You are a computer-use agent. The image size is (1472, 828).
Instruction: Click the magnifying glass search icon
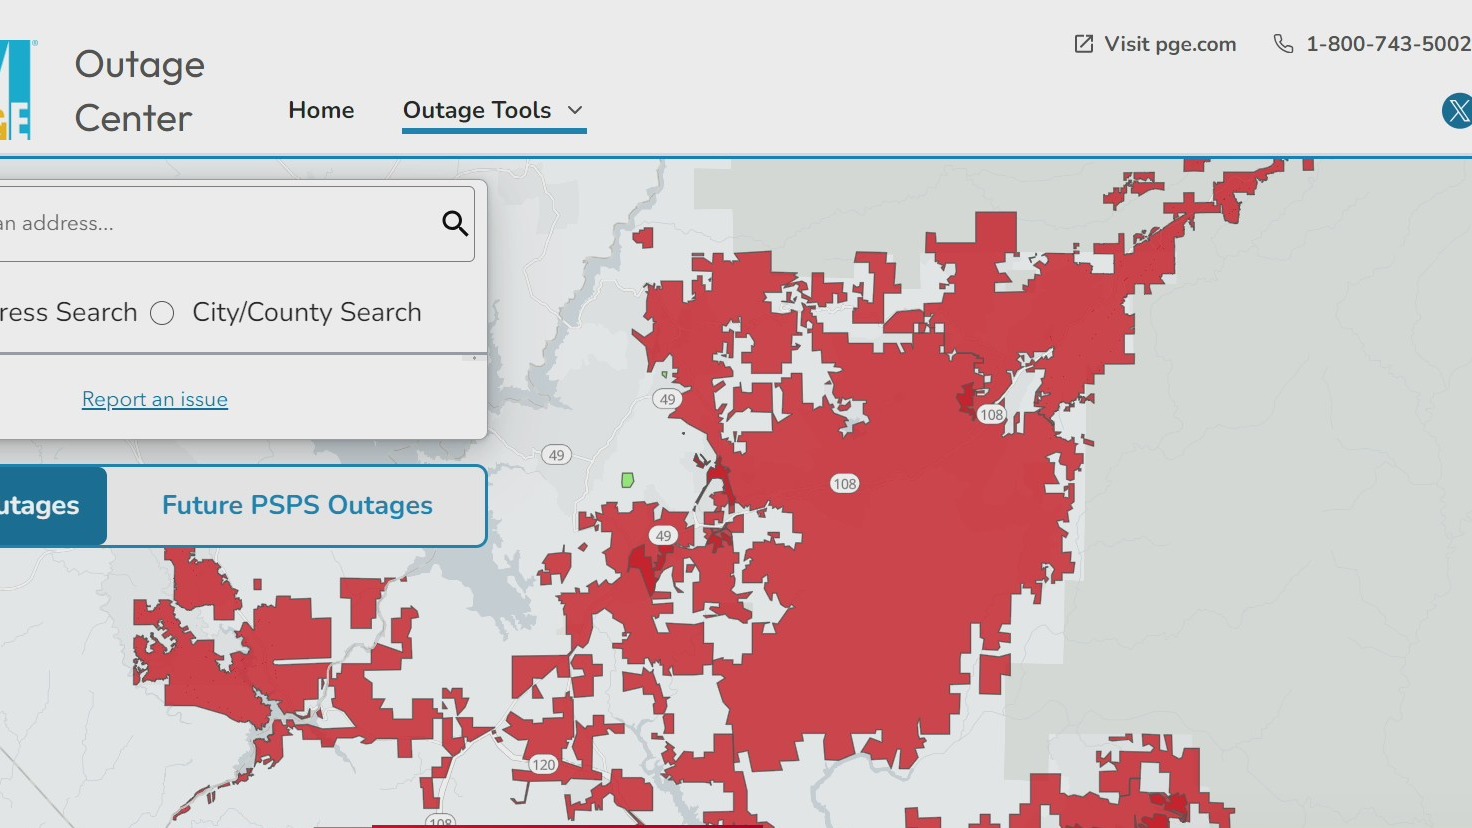[455, 223]
